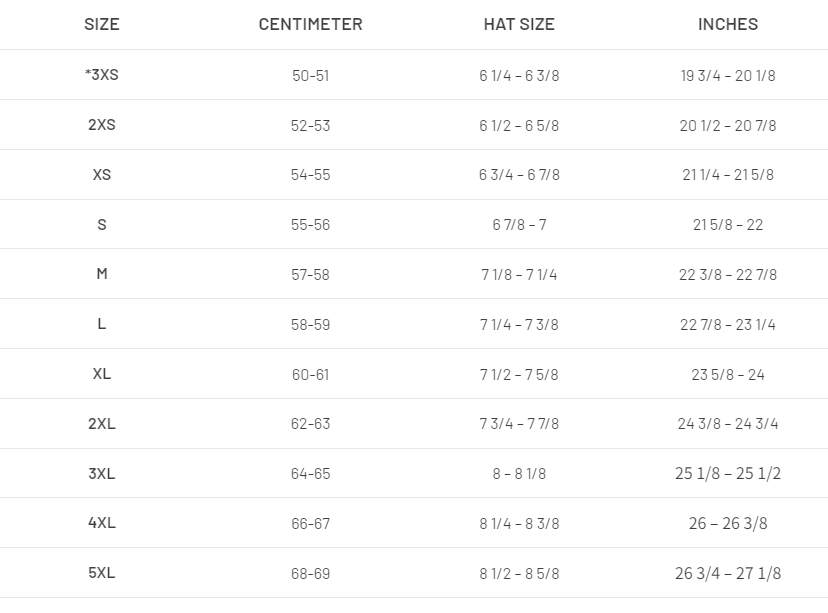Click the HAT SIZE column header
Viewport: 828px width, 613px height.
click(519, 24)
